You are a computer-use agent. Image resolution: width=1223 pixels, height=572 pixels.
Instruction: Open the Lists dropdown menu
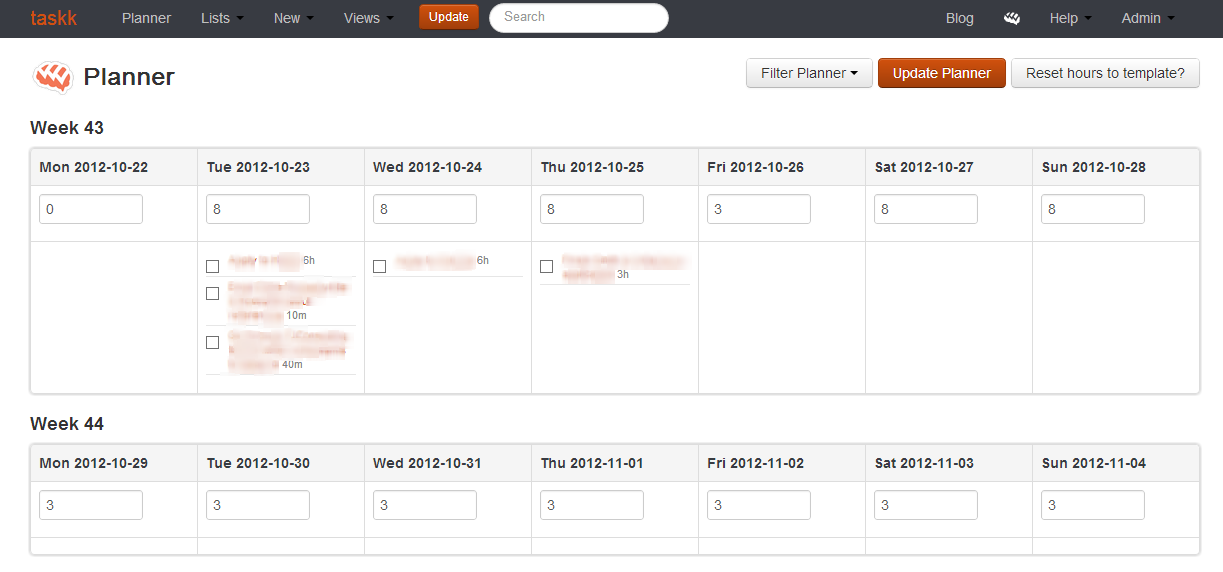pos(222,18)
